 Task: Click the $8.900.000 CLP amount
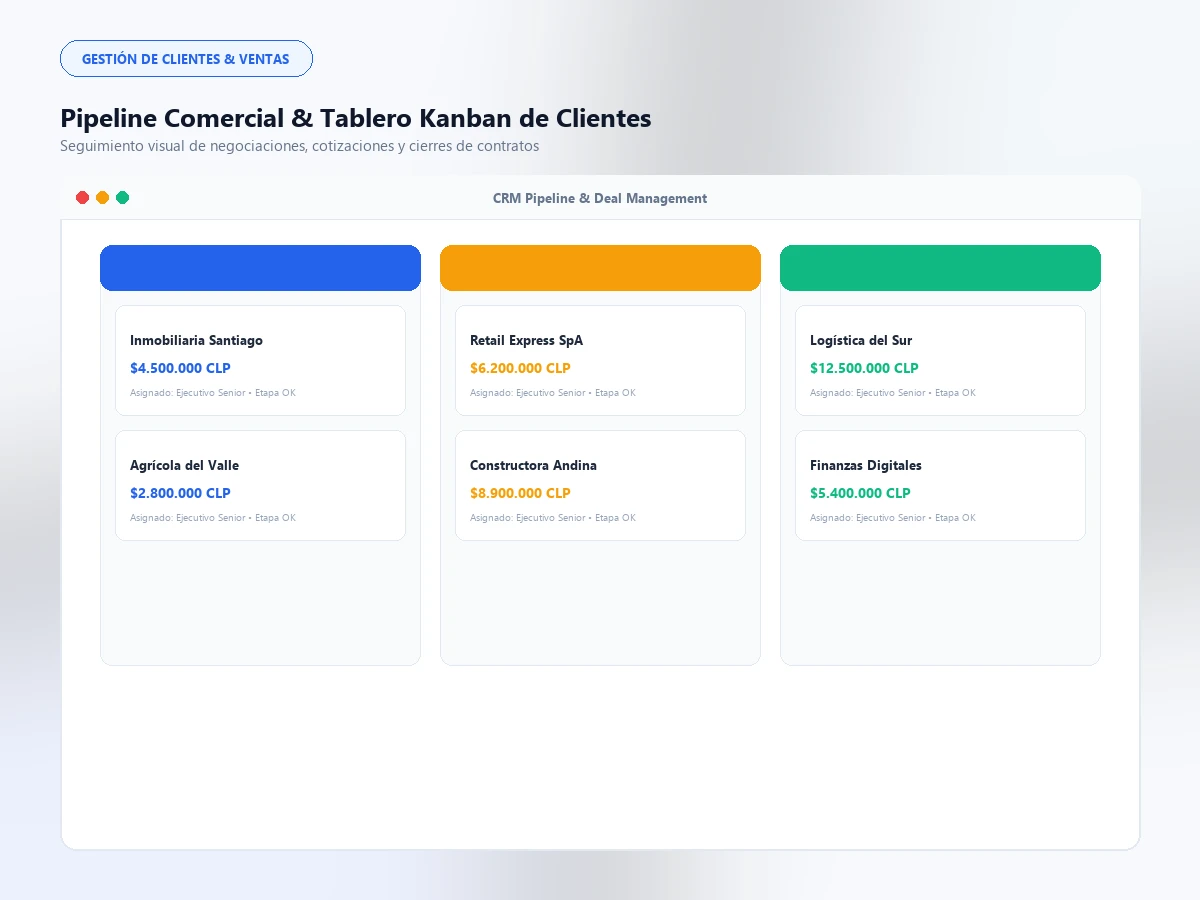coord(520,493)
